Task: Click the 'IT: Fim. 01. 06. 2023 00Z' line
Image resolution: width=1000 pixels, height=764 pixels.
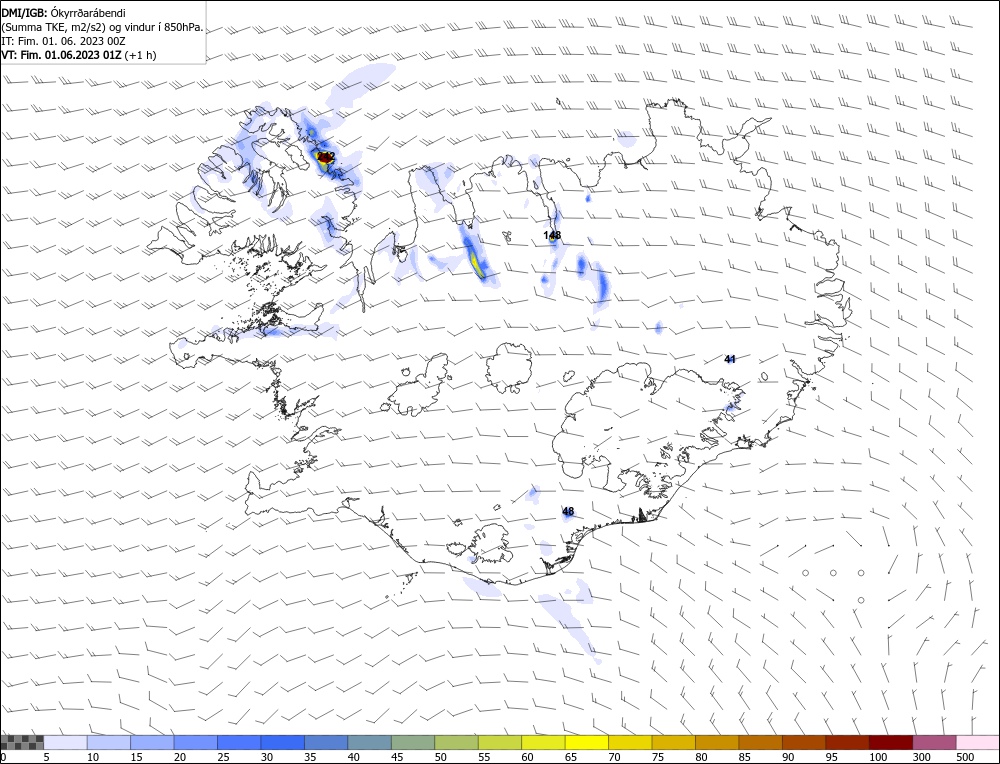Action: point(63,41)
